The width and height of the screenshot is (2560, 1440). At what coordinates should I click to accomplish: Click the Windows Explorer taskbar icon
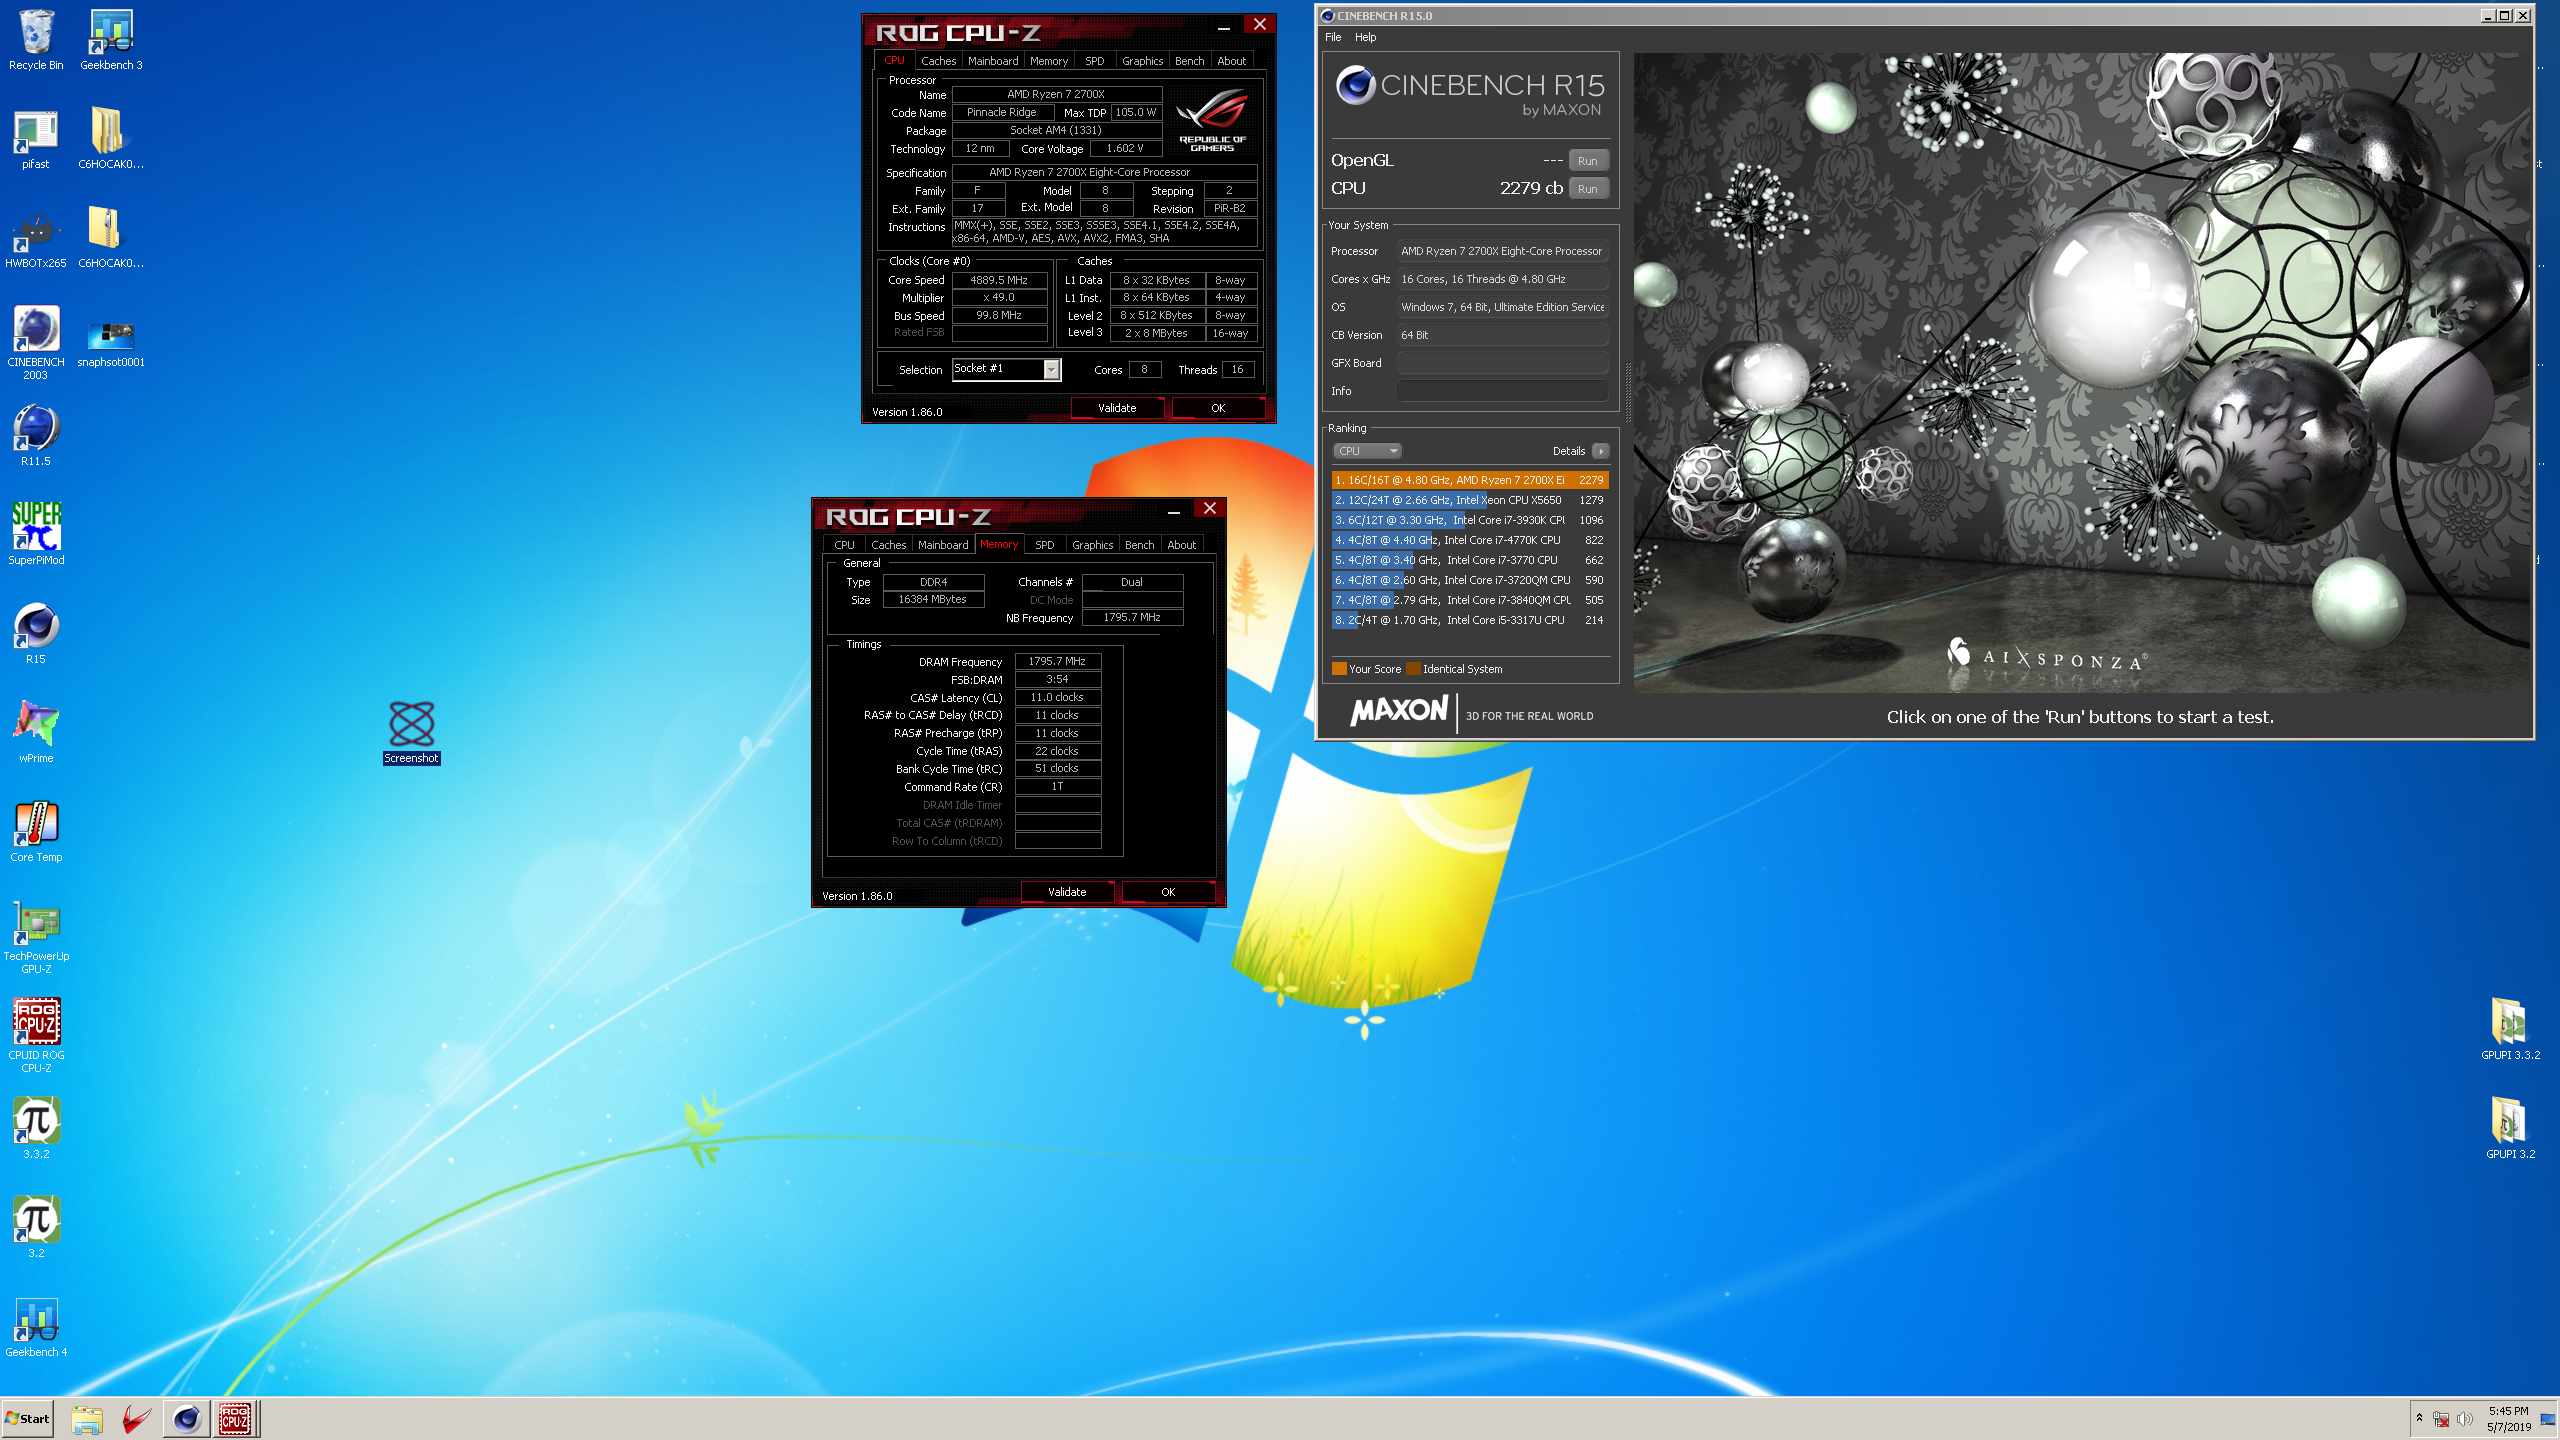[87, 1419]
